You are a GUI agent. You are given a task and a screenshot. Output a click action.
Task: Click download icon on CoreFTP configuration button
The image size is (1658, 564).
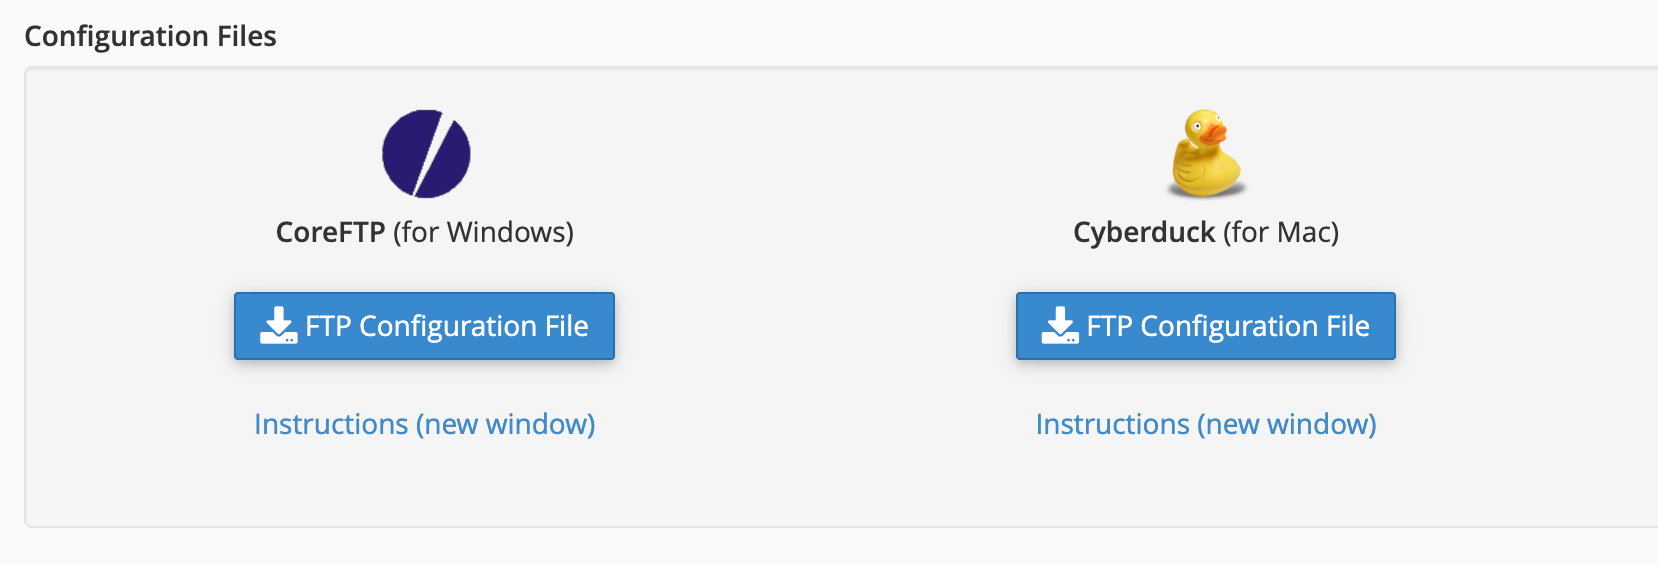(x=278, y=326)
